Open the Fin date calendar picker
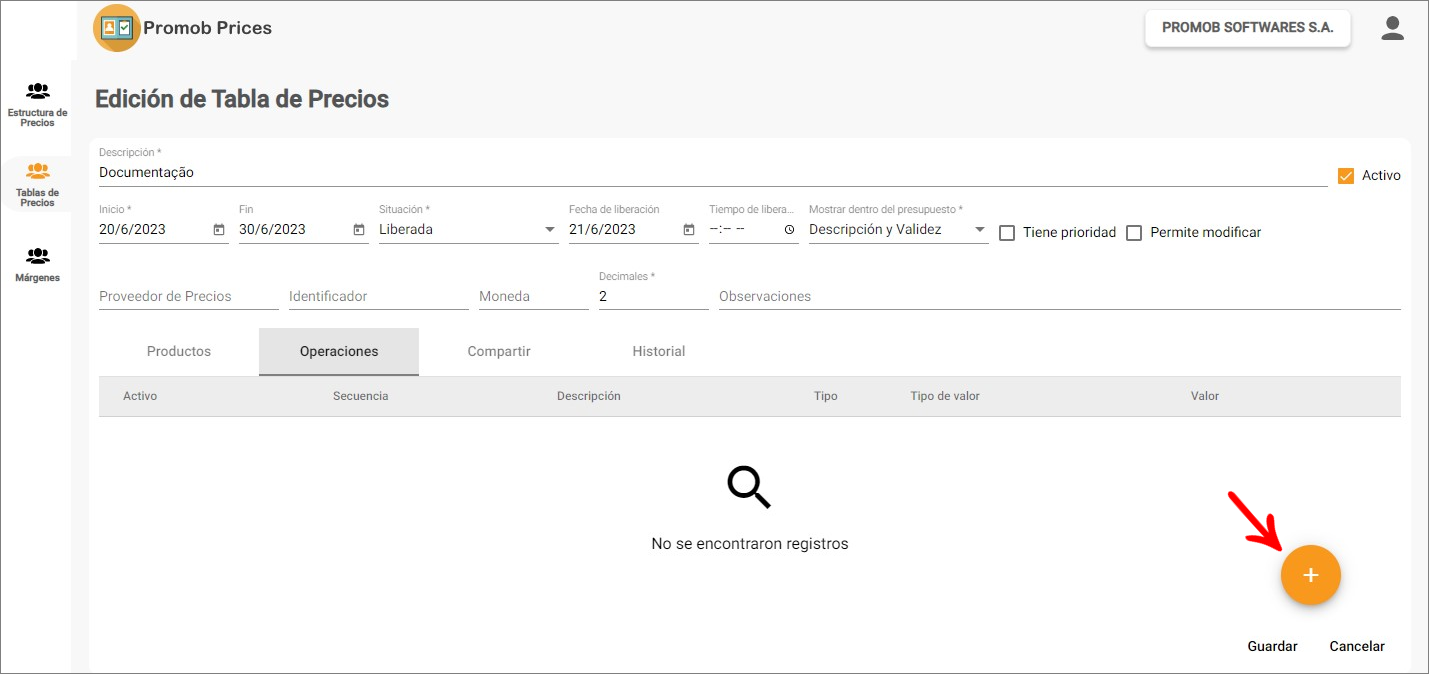The width and height of the screenshot is (1430, 676). tap(359, 230)
